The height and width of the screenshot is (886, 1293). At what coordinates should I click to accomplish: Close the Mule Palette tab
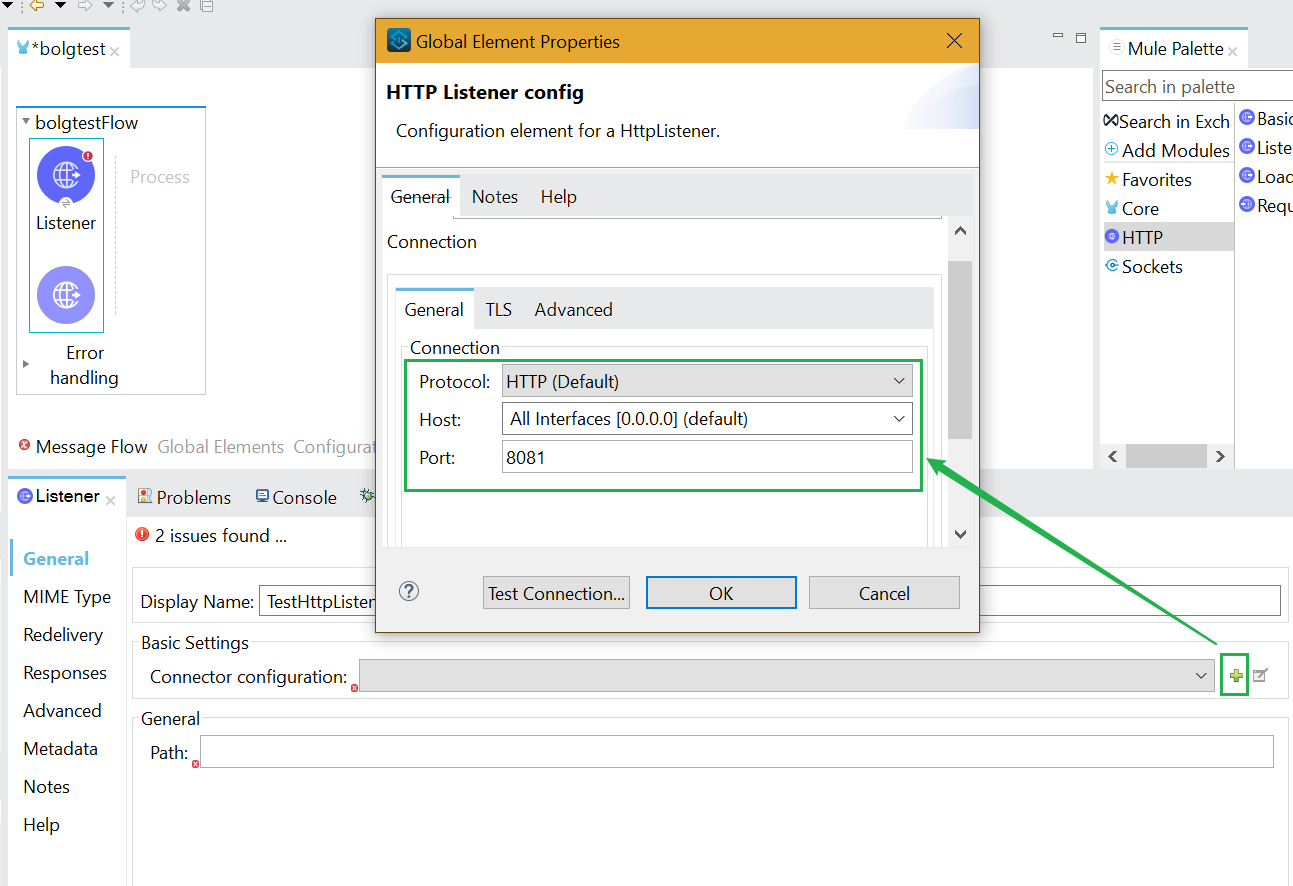point(1232,51)
